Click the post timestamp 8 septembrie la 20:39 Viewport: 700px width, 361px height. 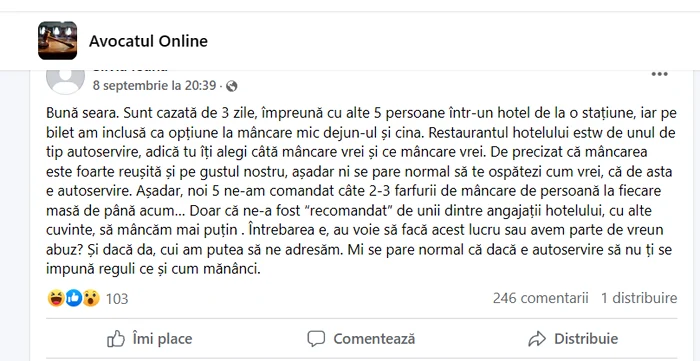(154, 86)
